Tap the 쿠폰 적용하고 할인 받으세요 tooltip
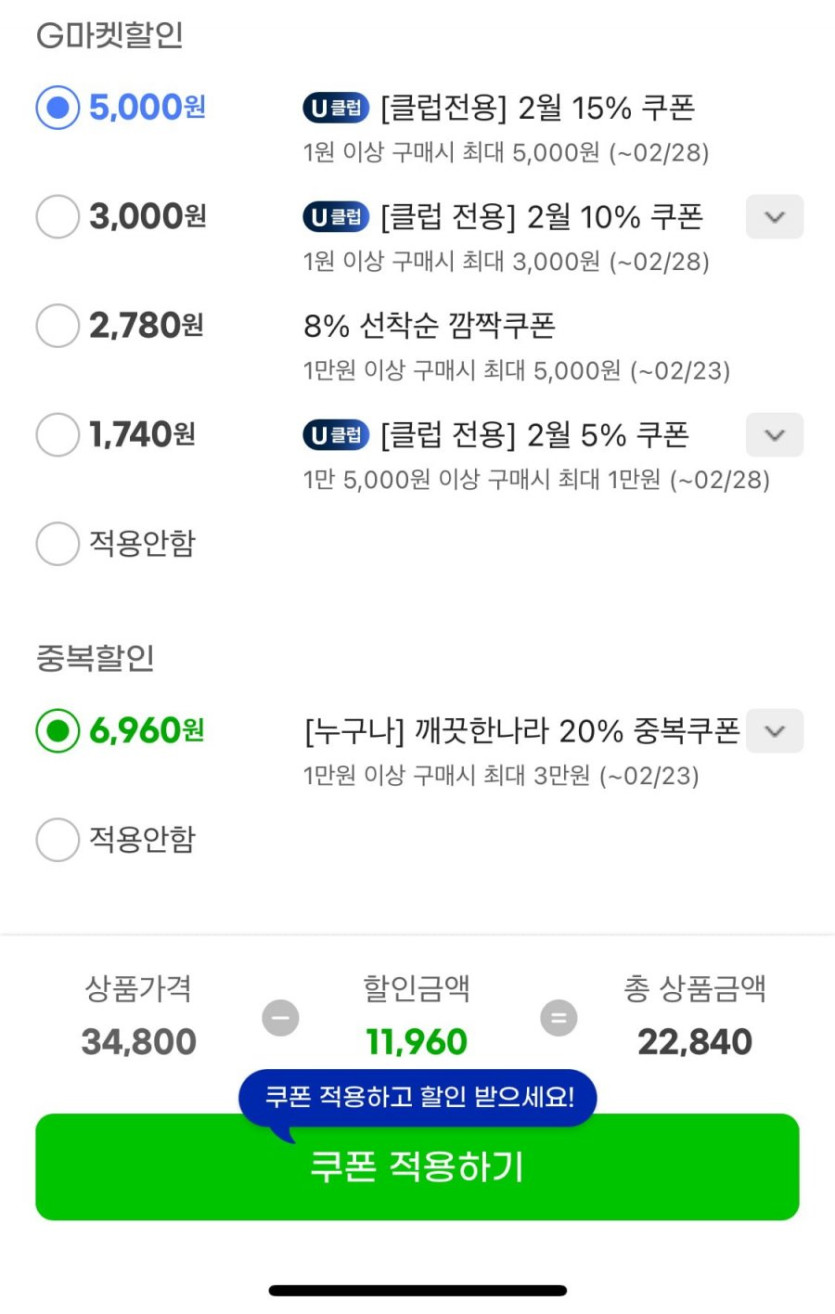 [x=418, y=1097]
